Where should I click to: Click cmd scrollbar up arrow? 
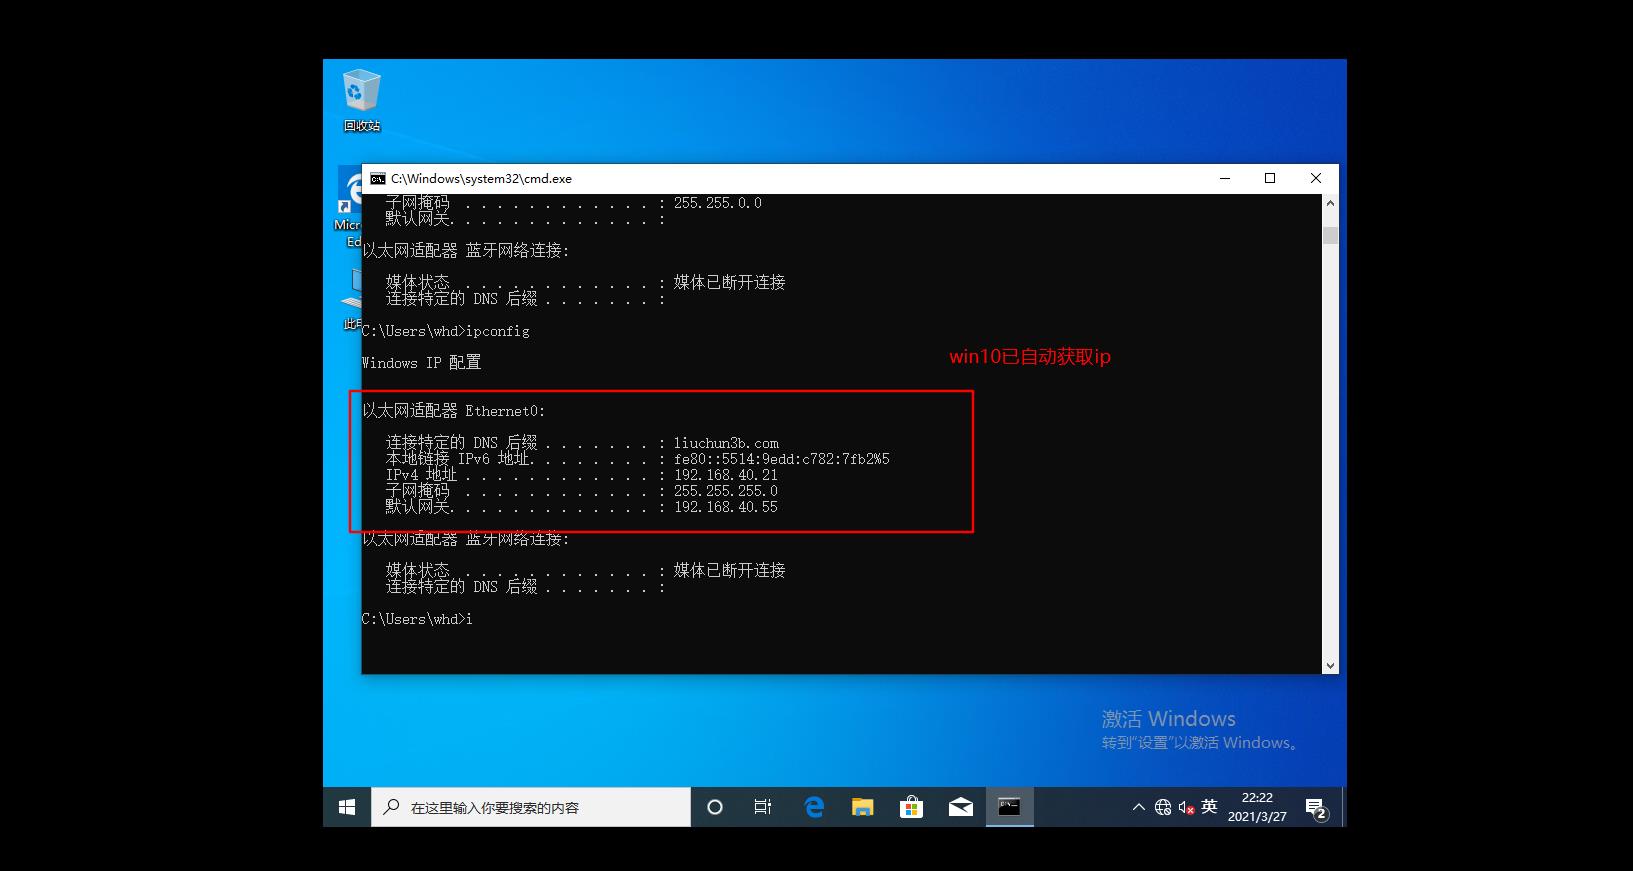point(1330,203)
